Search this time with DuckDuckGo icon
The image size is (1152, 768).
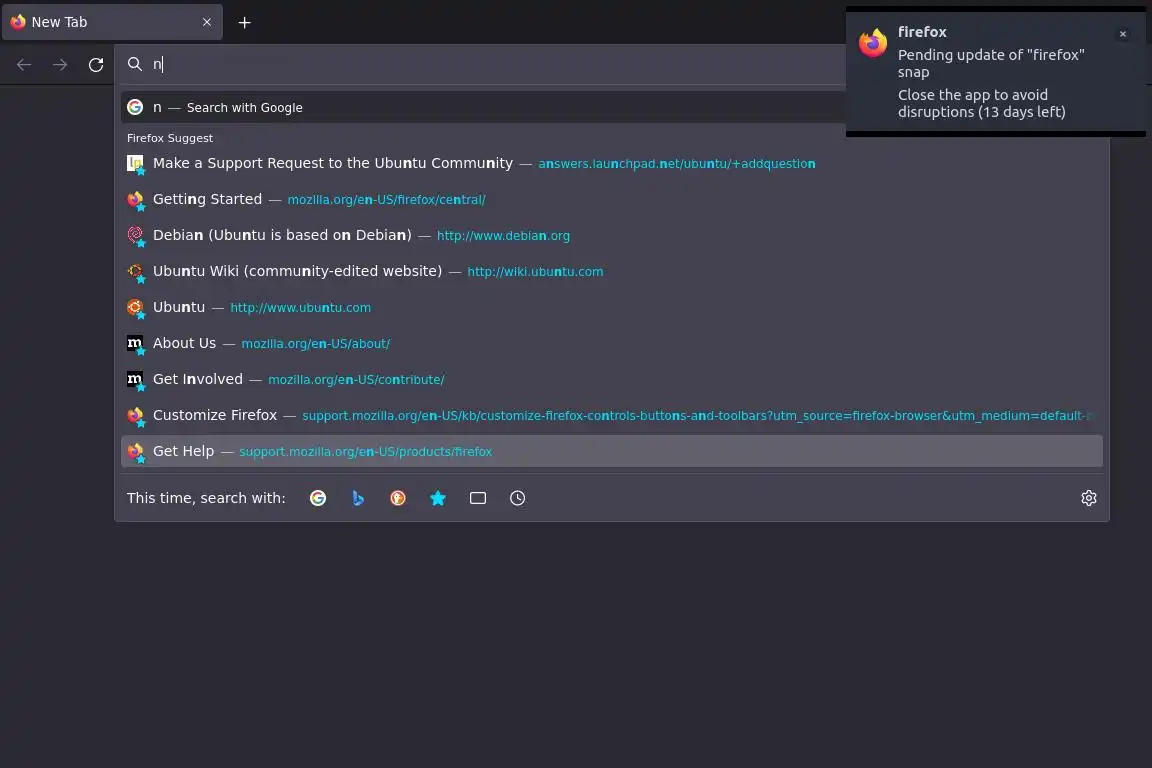[x=398, y=498]
